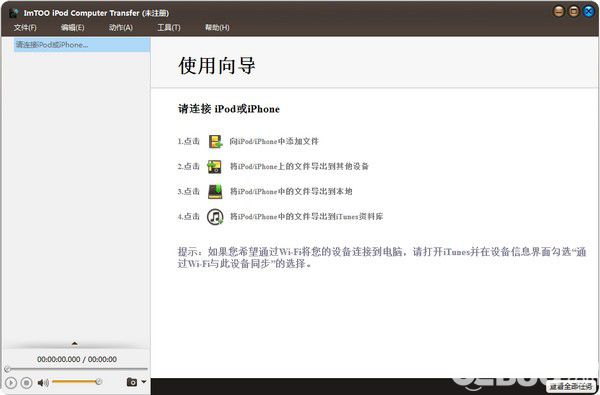This screenshot has width=600, height=395.
Task: Click the export to iTunes library icon
Action: (215, 217)
